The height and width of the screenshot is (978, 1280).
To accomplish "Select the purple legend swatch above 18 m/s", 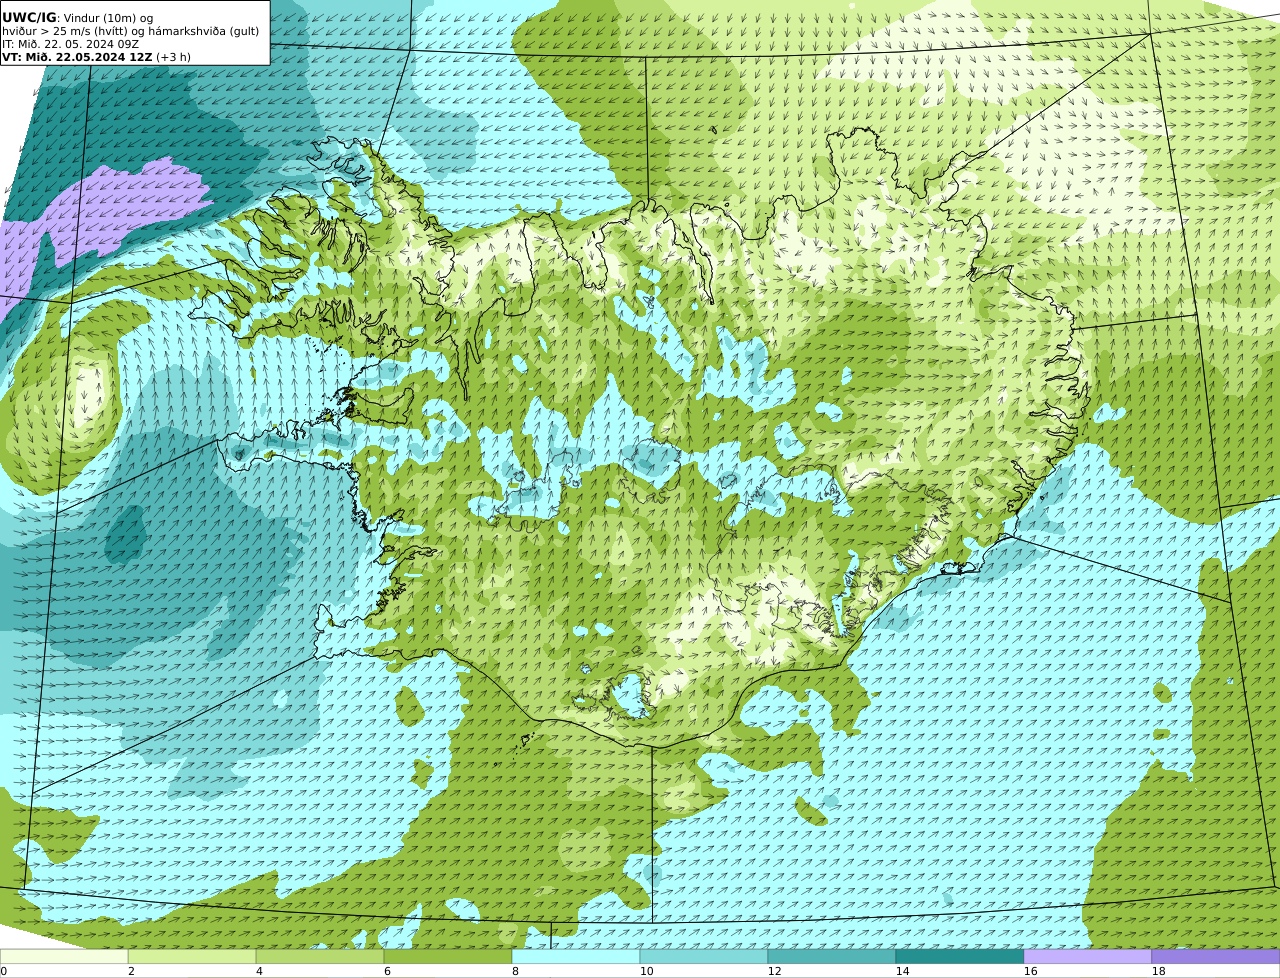I will click(x=1216, y=956).
